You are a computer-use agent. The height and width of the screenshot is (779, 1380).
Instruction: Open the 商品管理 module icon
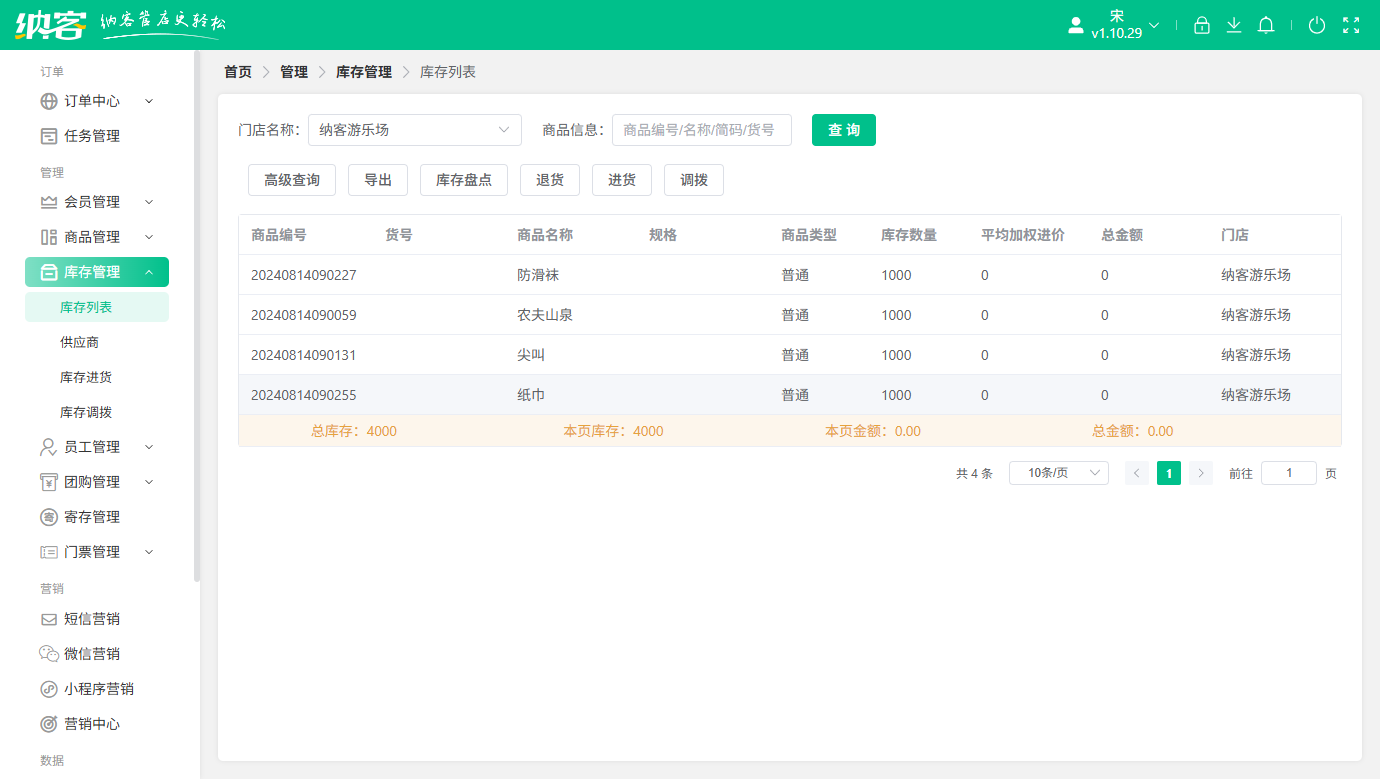click(48, 236)
